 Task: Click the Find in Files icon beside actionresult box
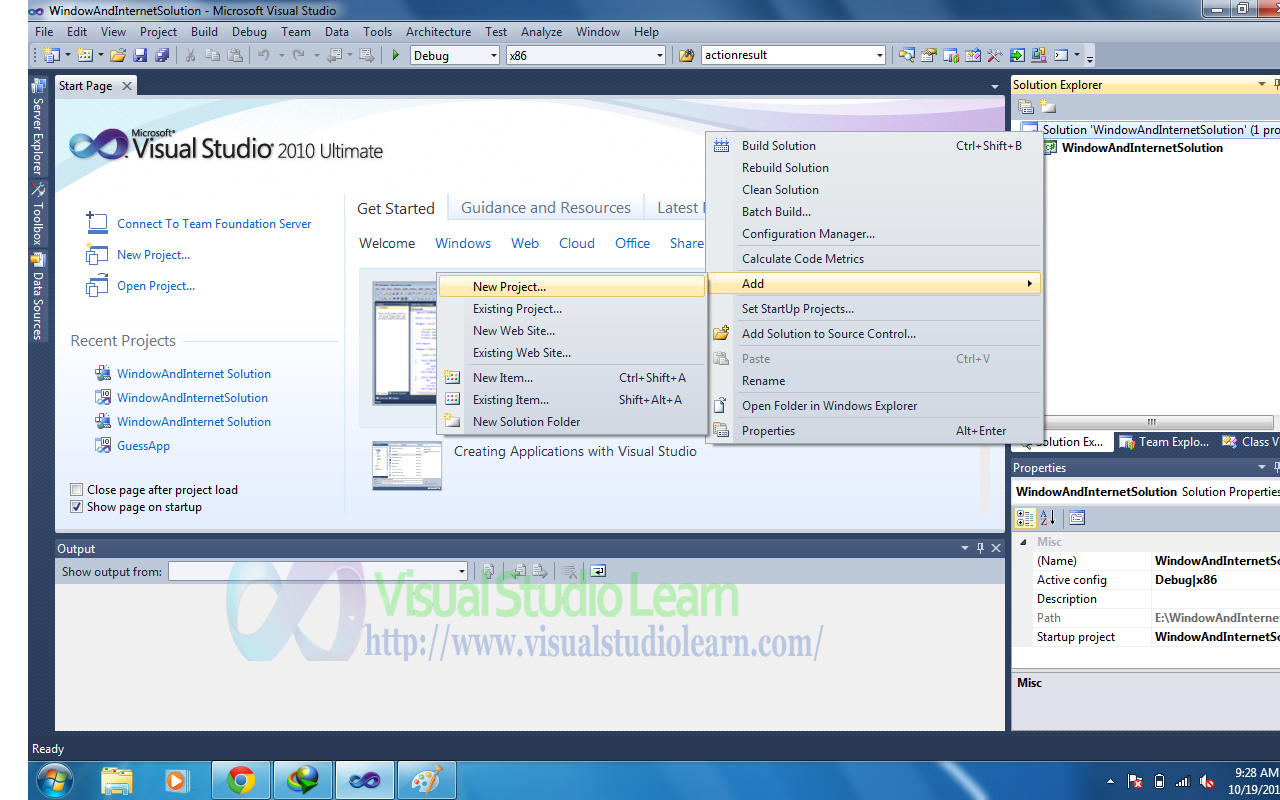click(x=686, y=55)
